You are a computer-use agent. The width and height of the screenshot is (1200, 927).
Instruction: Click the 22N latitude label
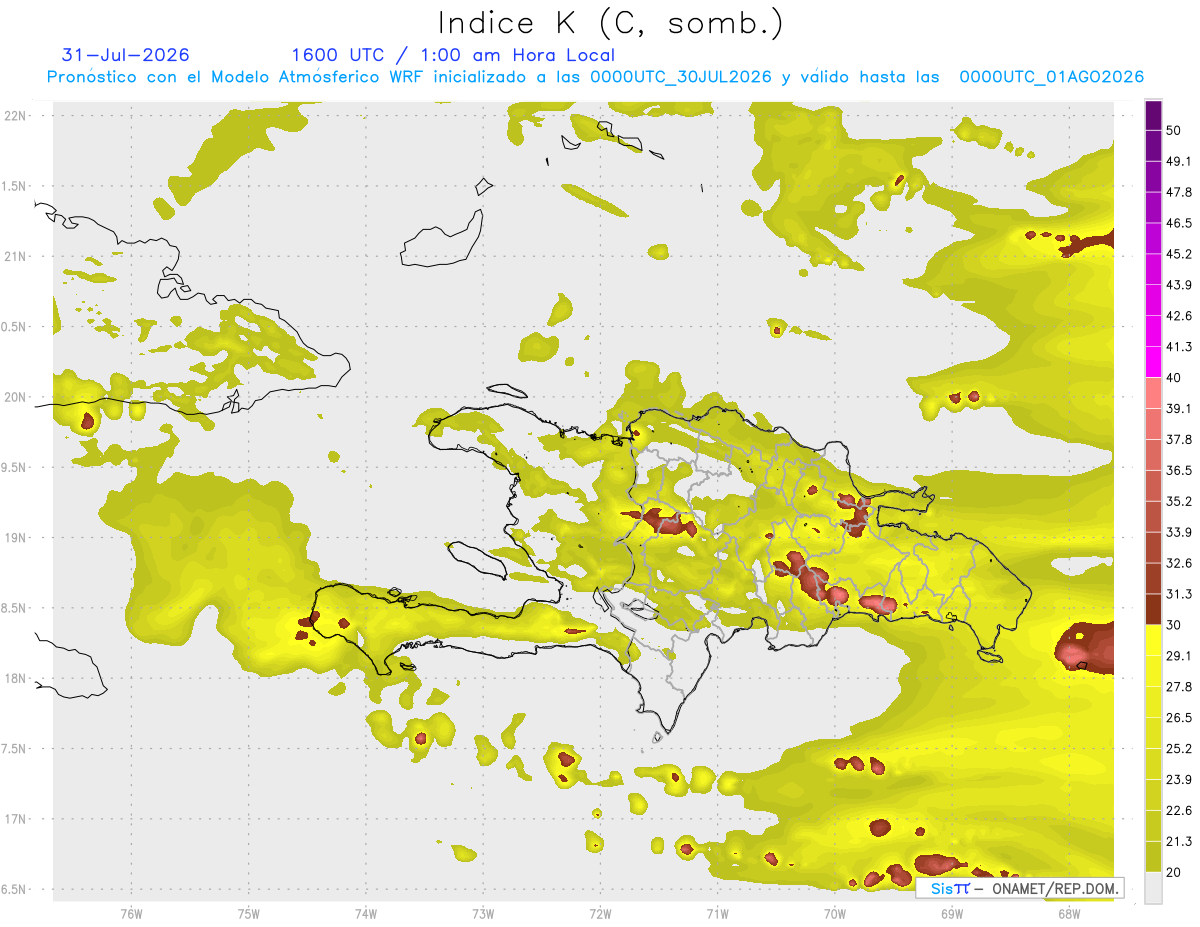(x=17, y=115)
